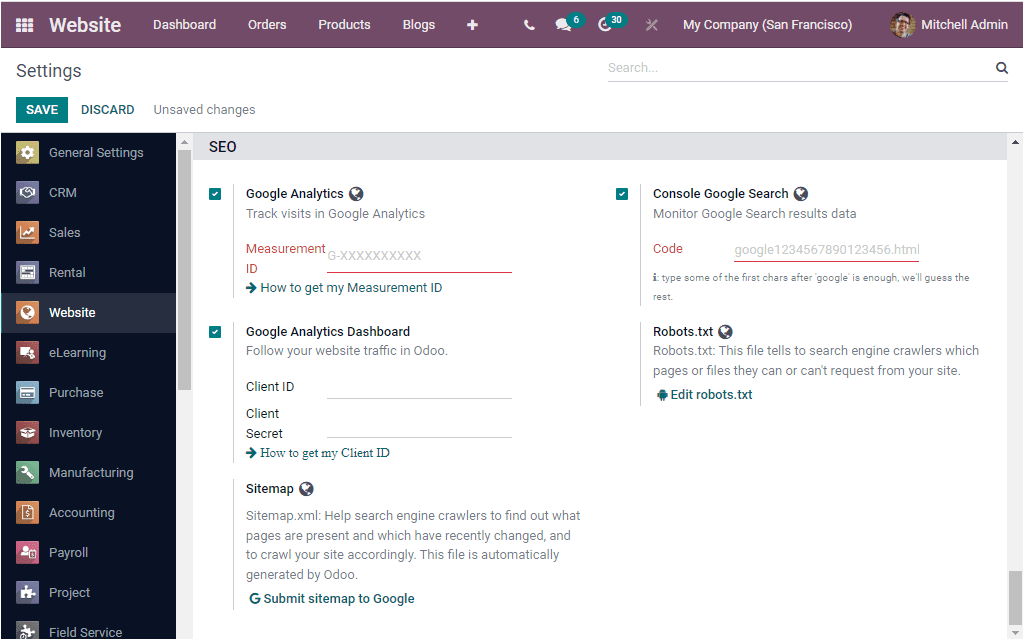Click the VoIP phone icon

529,24
